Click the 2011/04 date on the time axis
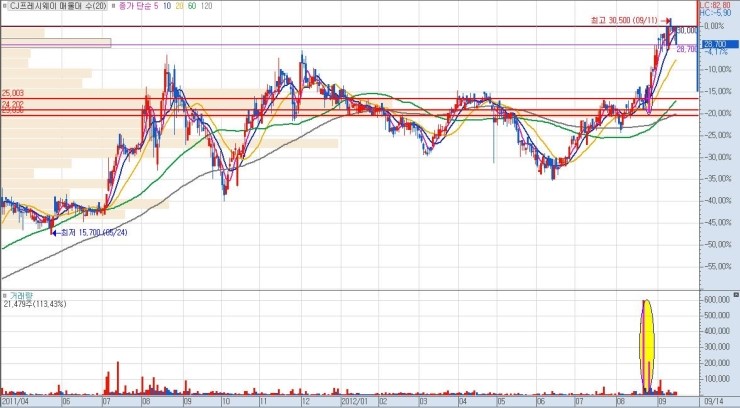Viewport: 740px width, 408px height. pos(14,402)
